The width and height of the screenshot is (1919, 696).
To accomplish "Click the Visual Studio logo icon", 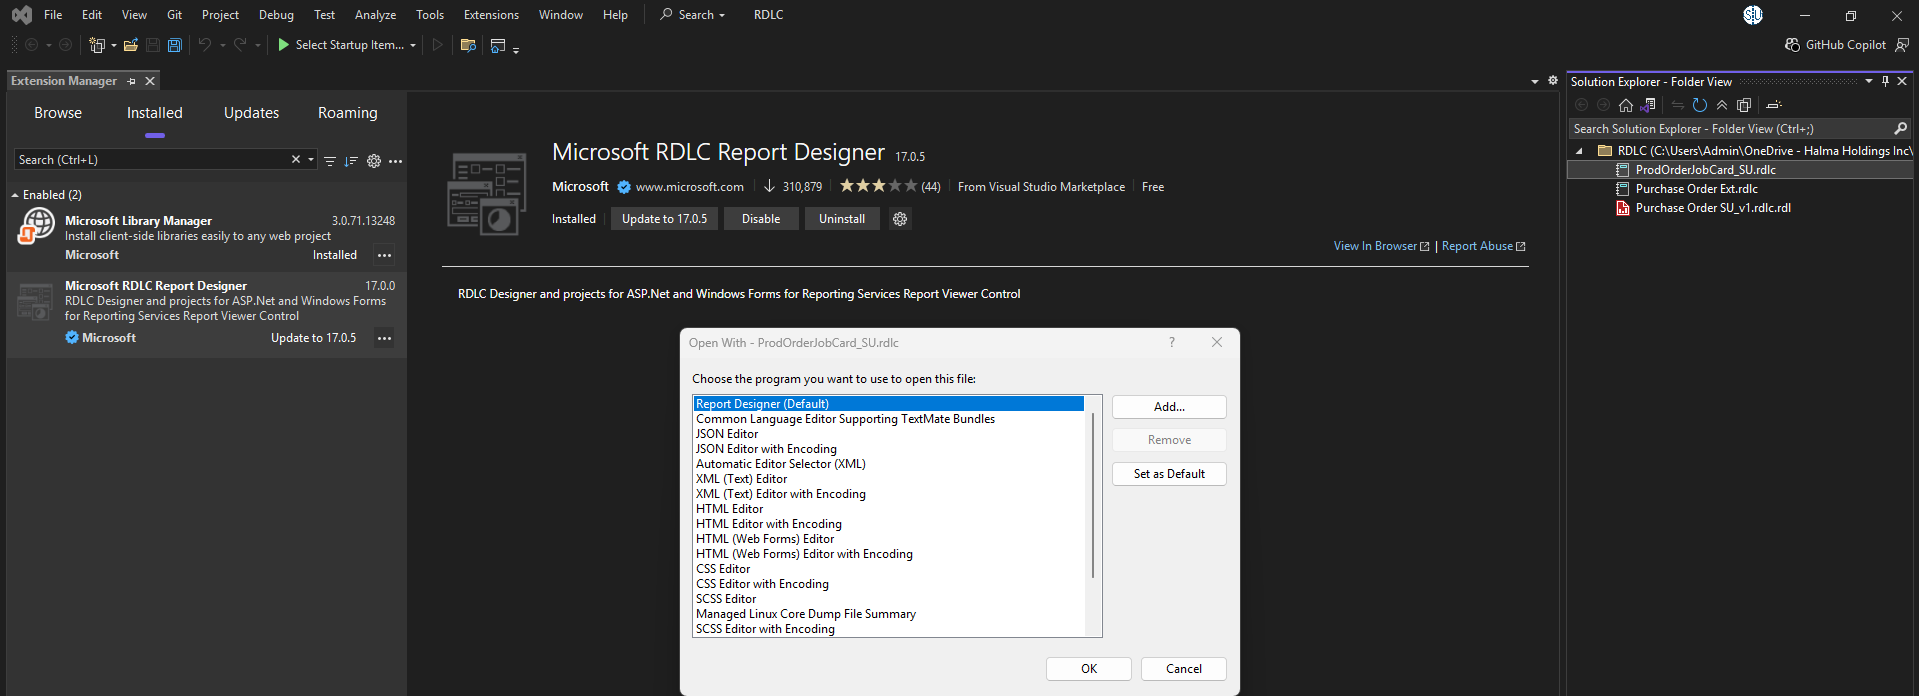I will click(21, 15).
